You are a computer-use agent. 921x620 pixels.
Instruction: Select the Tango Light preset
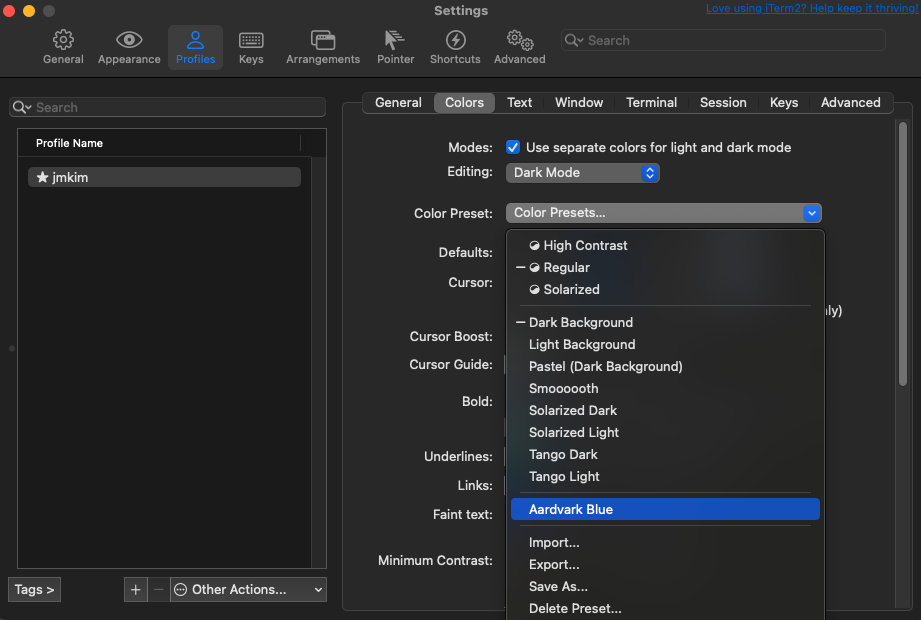[x=665, y=476]
